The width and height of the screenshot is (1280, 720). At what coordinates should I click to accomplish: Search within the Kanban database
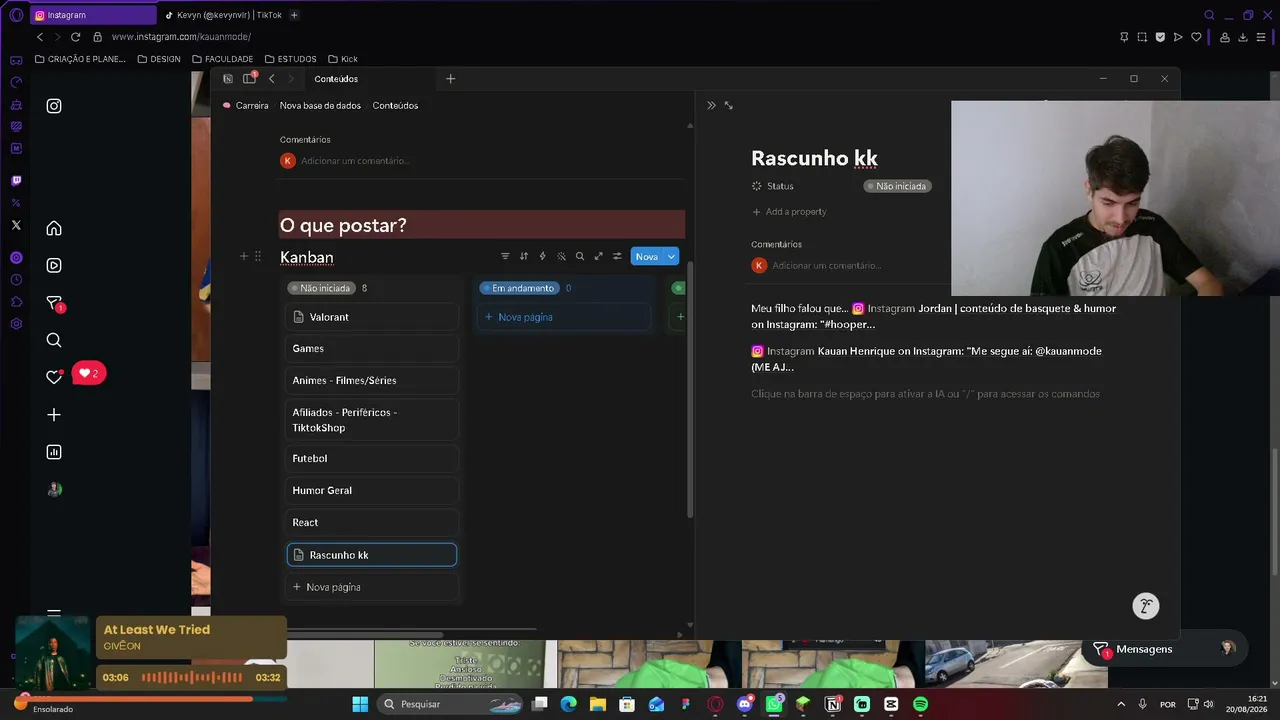pos(580,257)
